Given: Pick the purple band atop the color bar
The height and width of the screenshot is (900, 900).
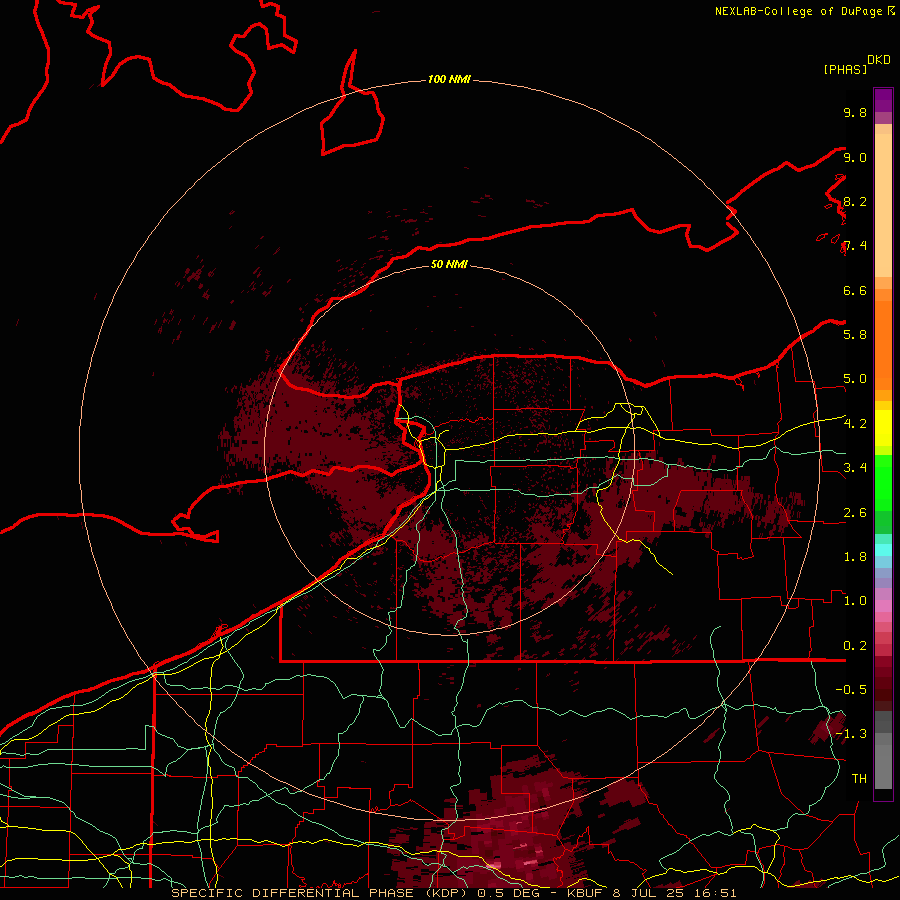Looking at the screenshot, I should [x=883, y=100].
